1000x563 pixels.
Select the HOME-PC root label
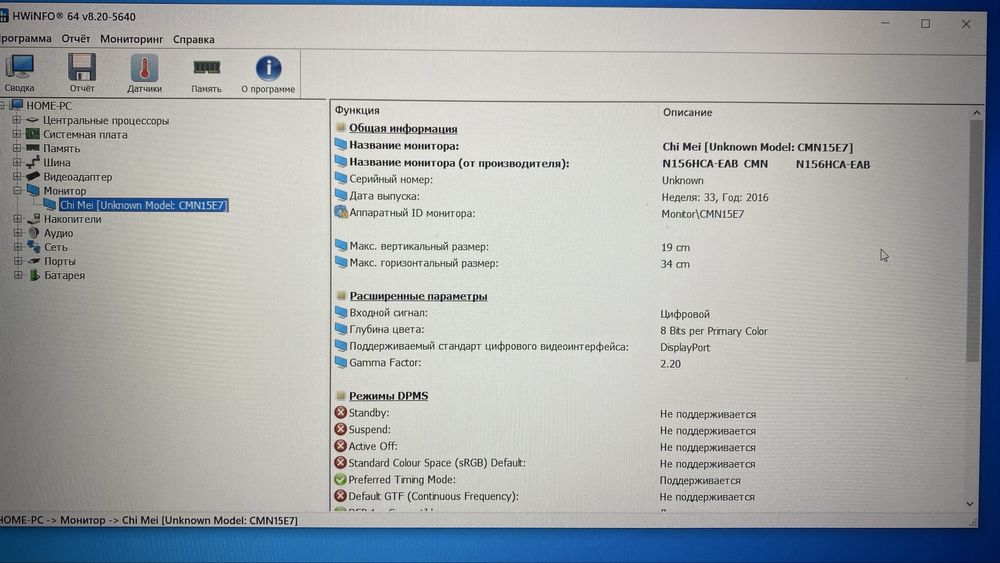pyautogui.click(x=49, y=106)
